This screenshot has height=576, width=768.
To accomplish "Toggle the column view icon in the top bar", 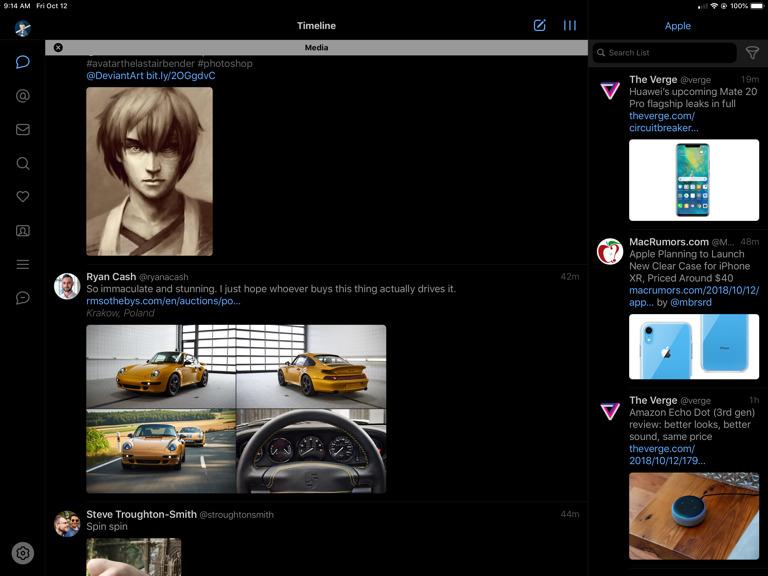I will (x=569, y=26).
